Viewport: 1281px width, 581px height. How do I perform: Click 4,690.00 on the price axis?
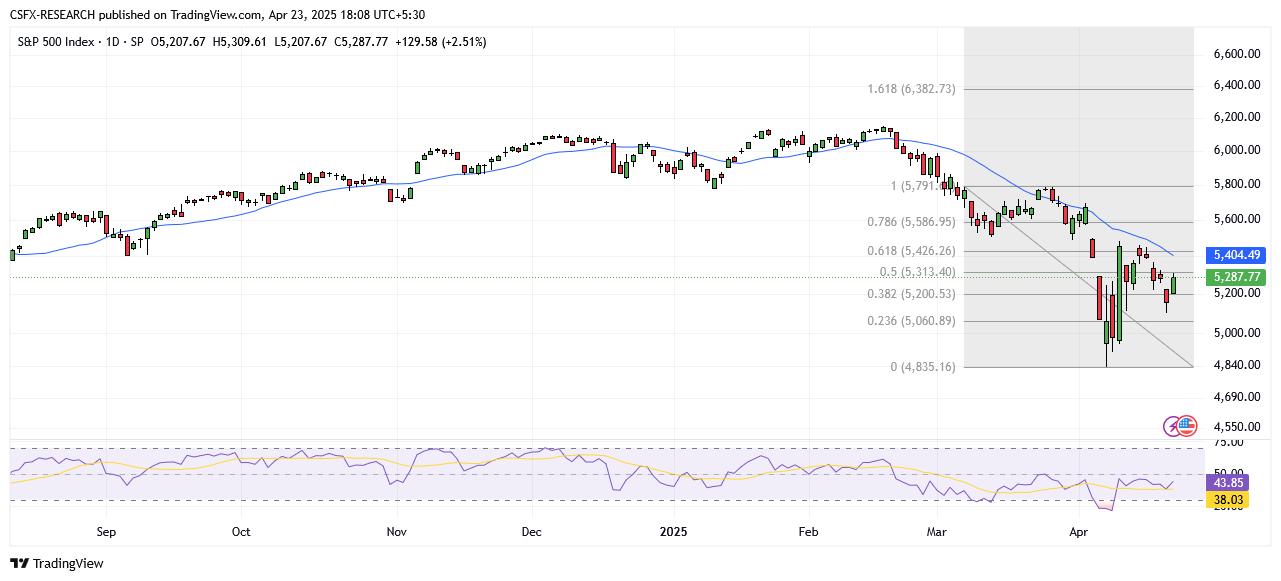[1239, 398]
